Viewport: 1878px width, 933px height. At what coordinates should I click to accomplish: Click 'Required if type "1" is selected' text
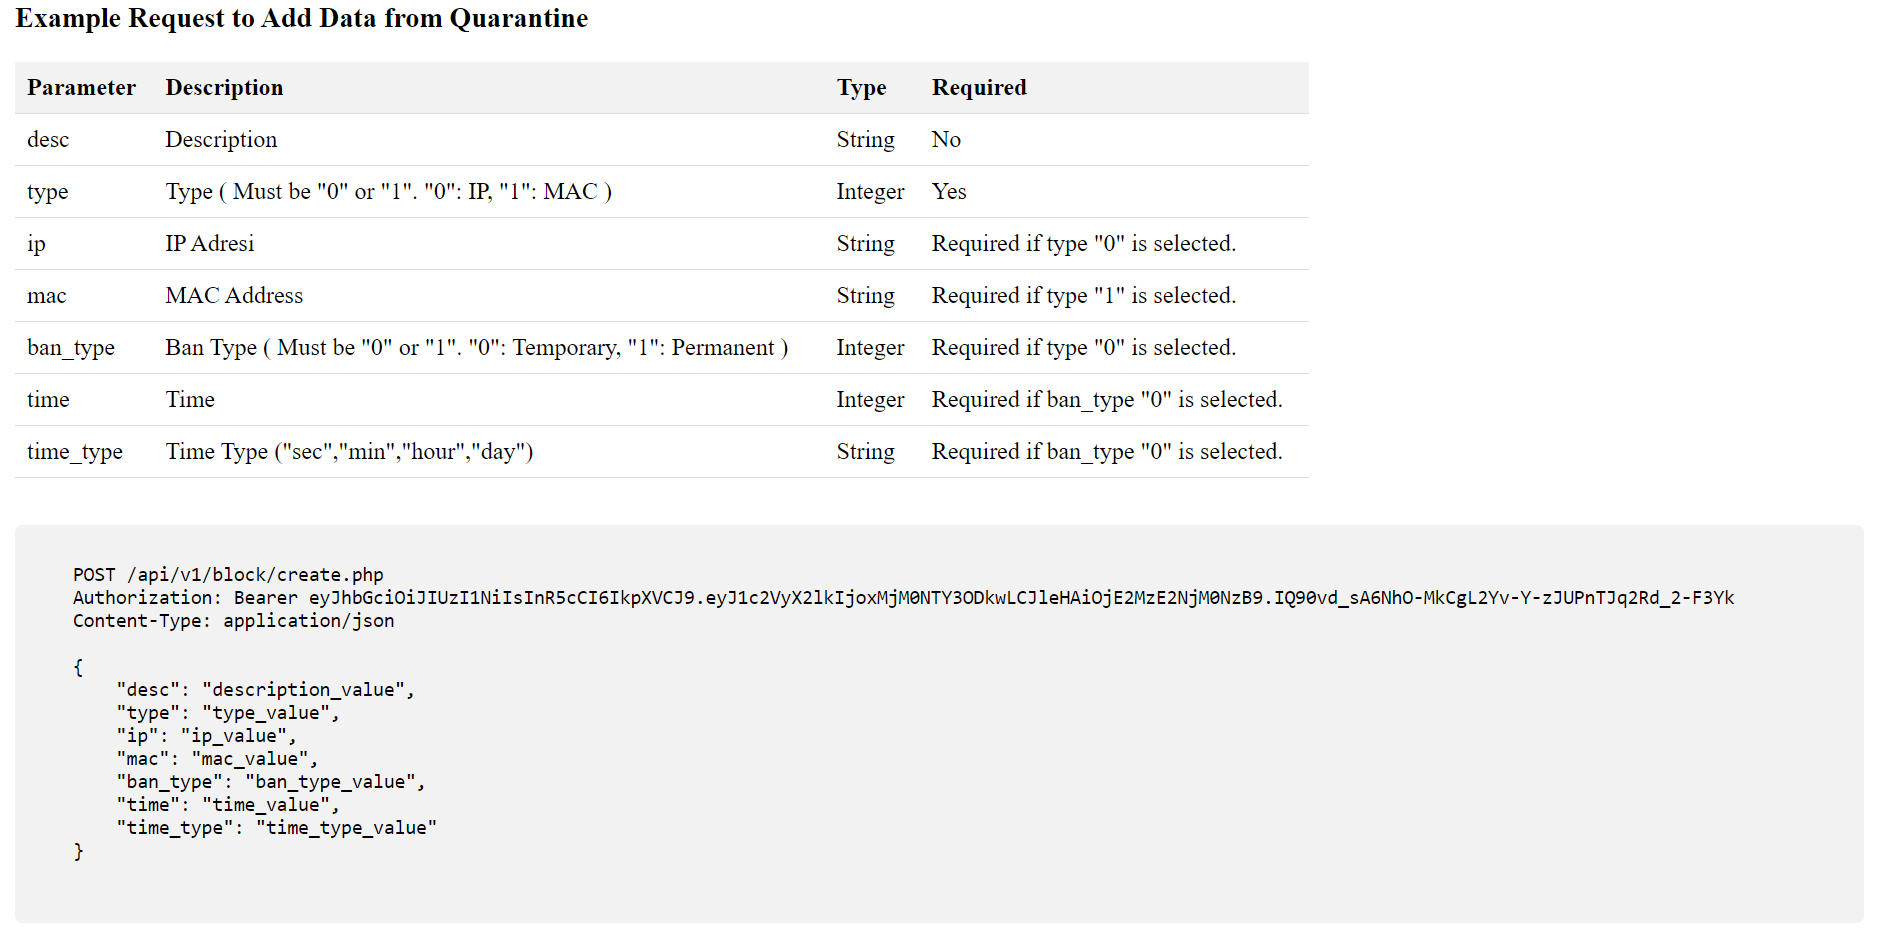pyautogui.click(x=1084, y=296)
